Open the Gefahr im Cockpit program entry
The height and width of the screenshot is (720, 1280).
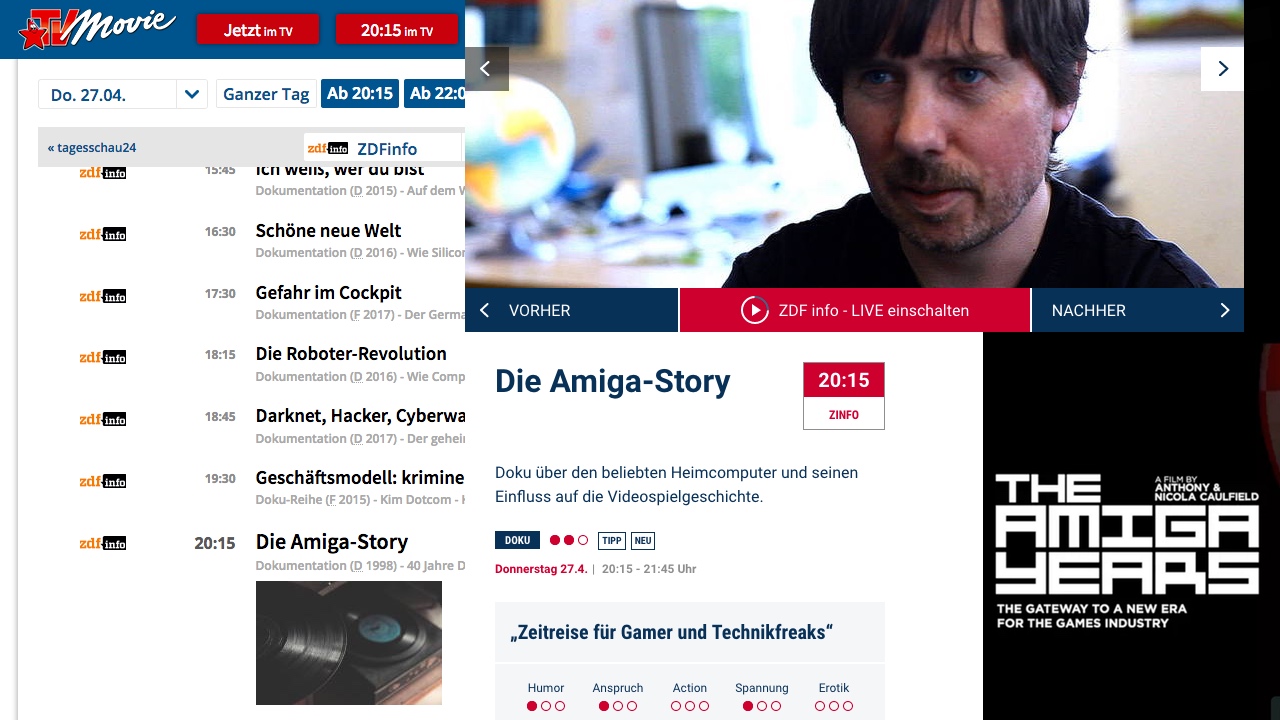(328, 293)
